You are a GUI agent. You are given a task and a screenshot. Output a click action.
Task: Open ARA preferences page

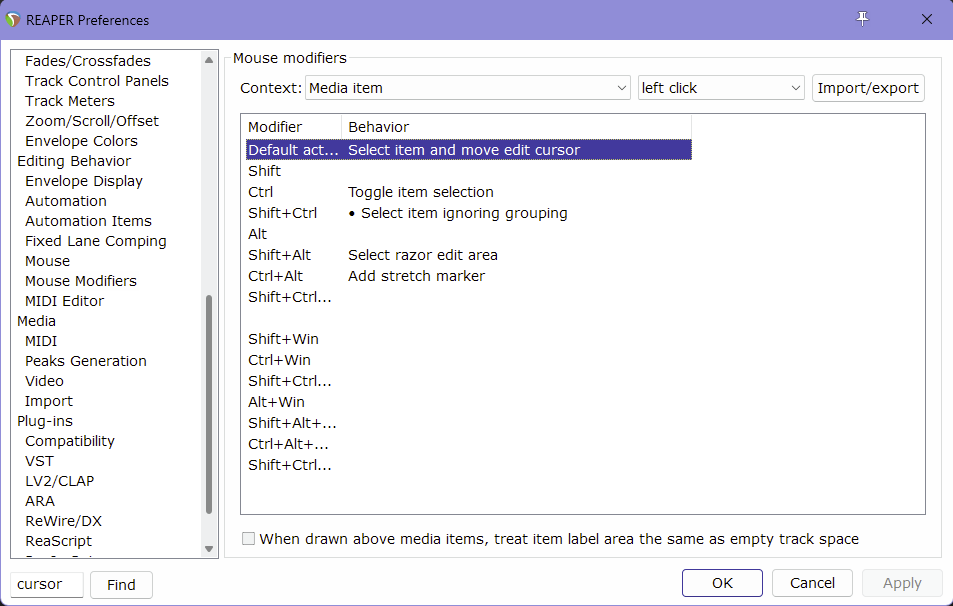coord(40,501)
